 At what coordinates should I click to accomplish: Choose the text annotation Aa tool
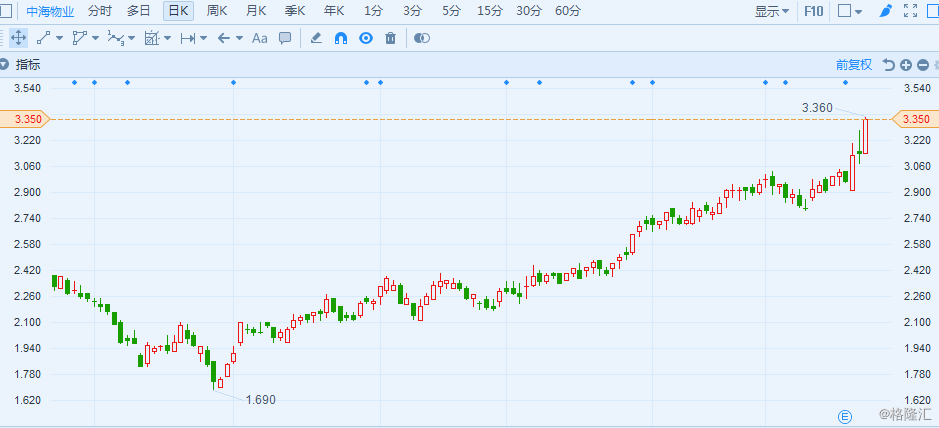(259, 38)
